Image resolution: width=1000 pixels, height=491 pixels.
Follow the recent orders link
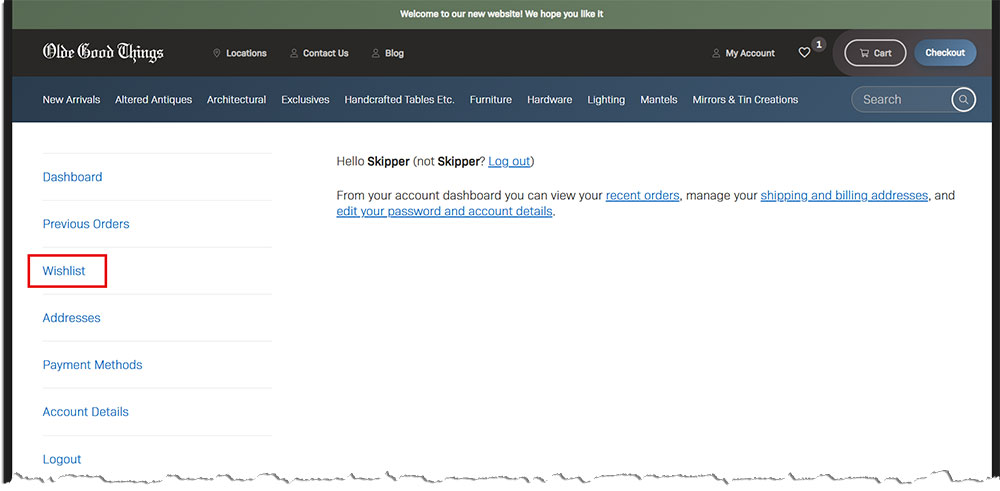tap(642, 195)
